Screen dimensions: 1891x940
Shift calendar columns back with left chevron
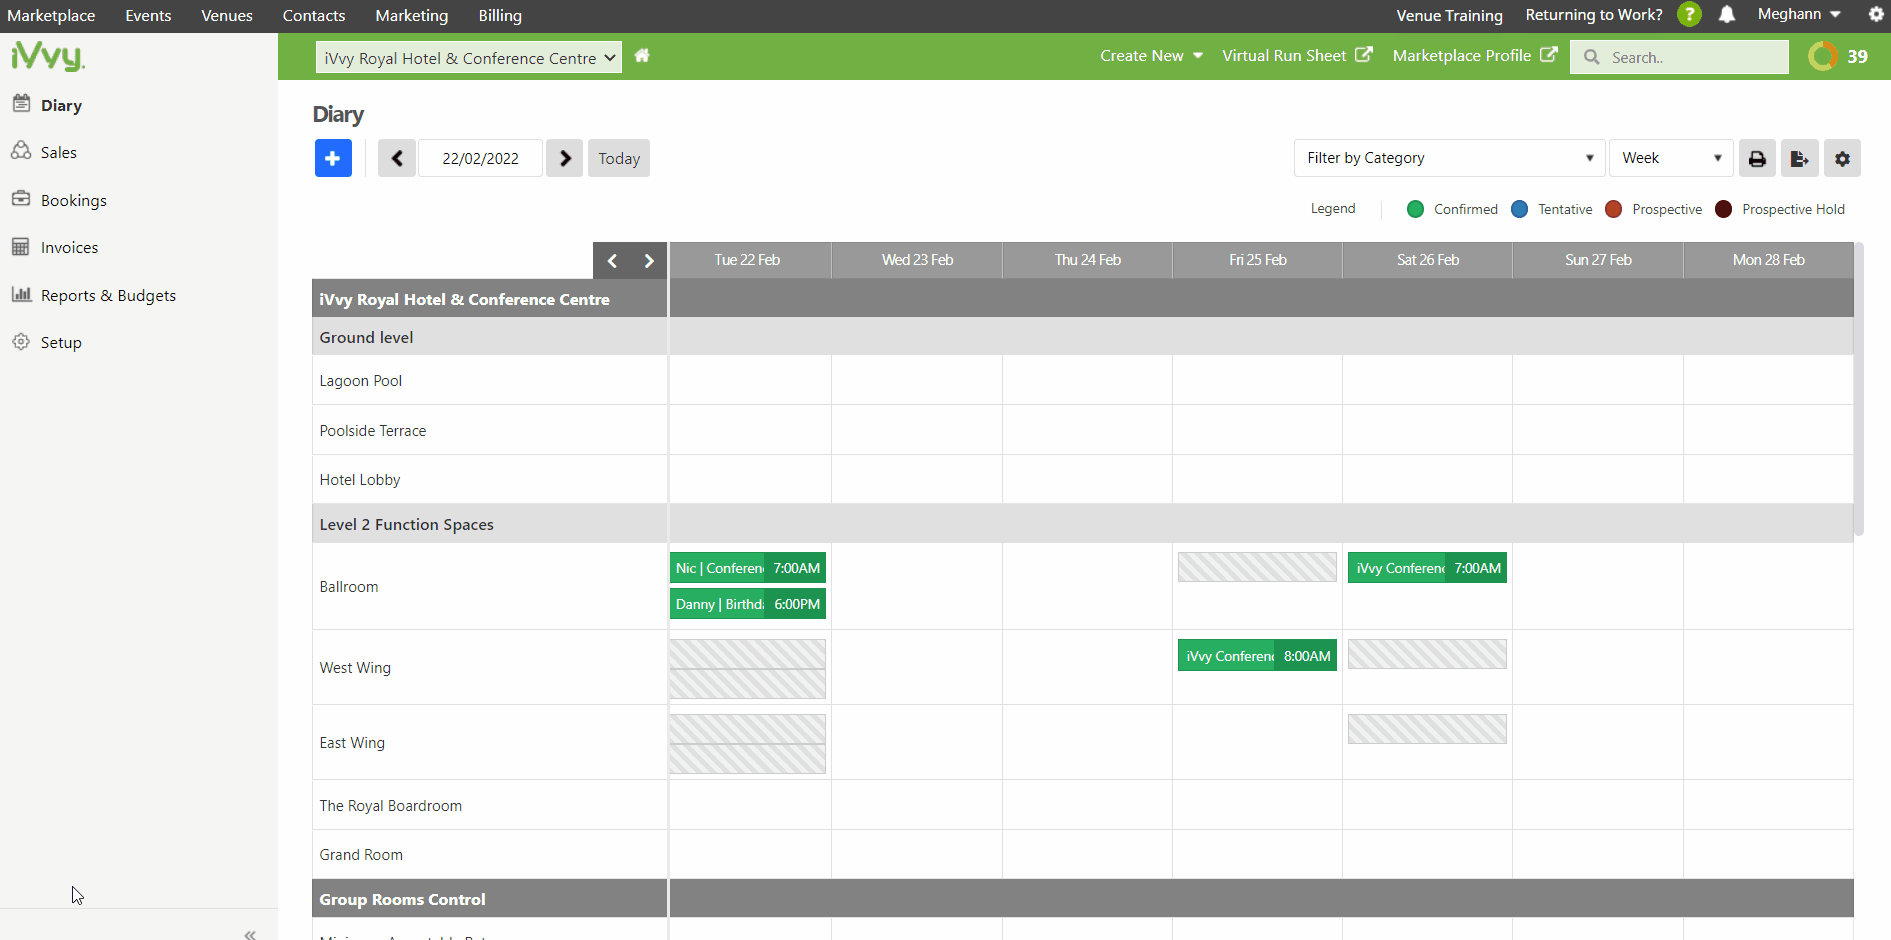tap(612, 261)
